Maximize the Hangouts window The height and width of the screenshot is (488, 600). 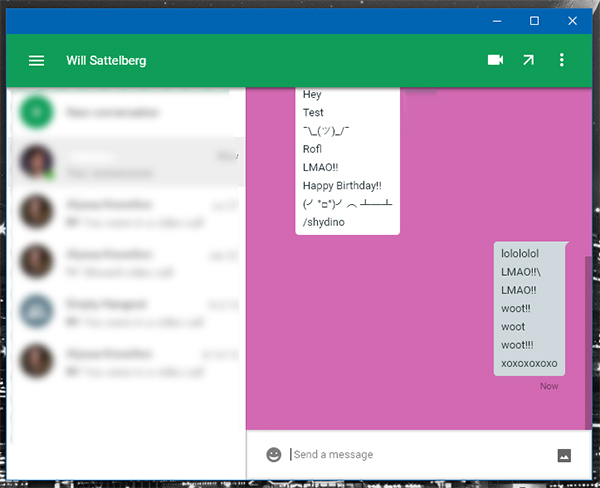point(535,20)
